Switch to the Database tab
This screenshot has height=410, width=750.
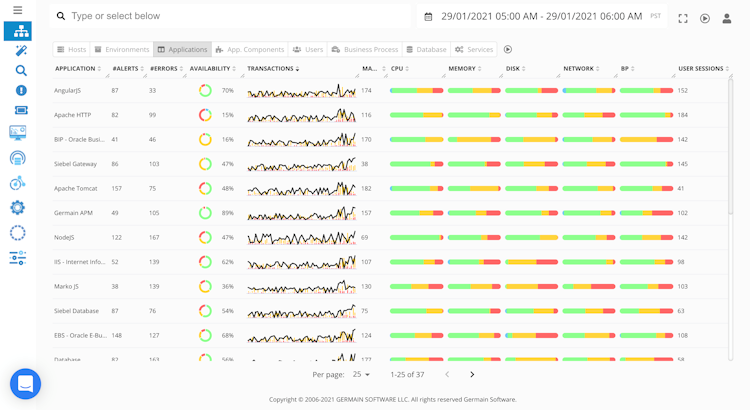pos(426,49)
